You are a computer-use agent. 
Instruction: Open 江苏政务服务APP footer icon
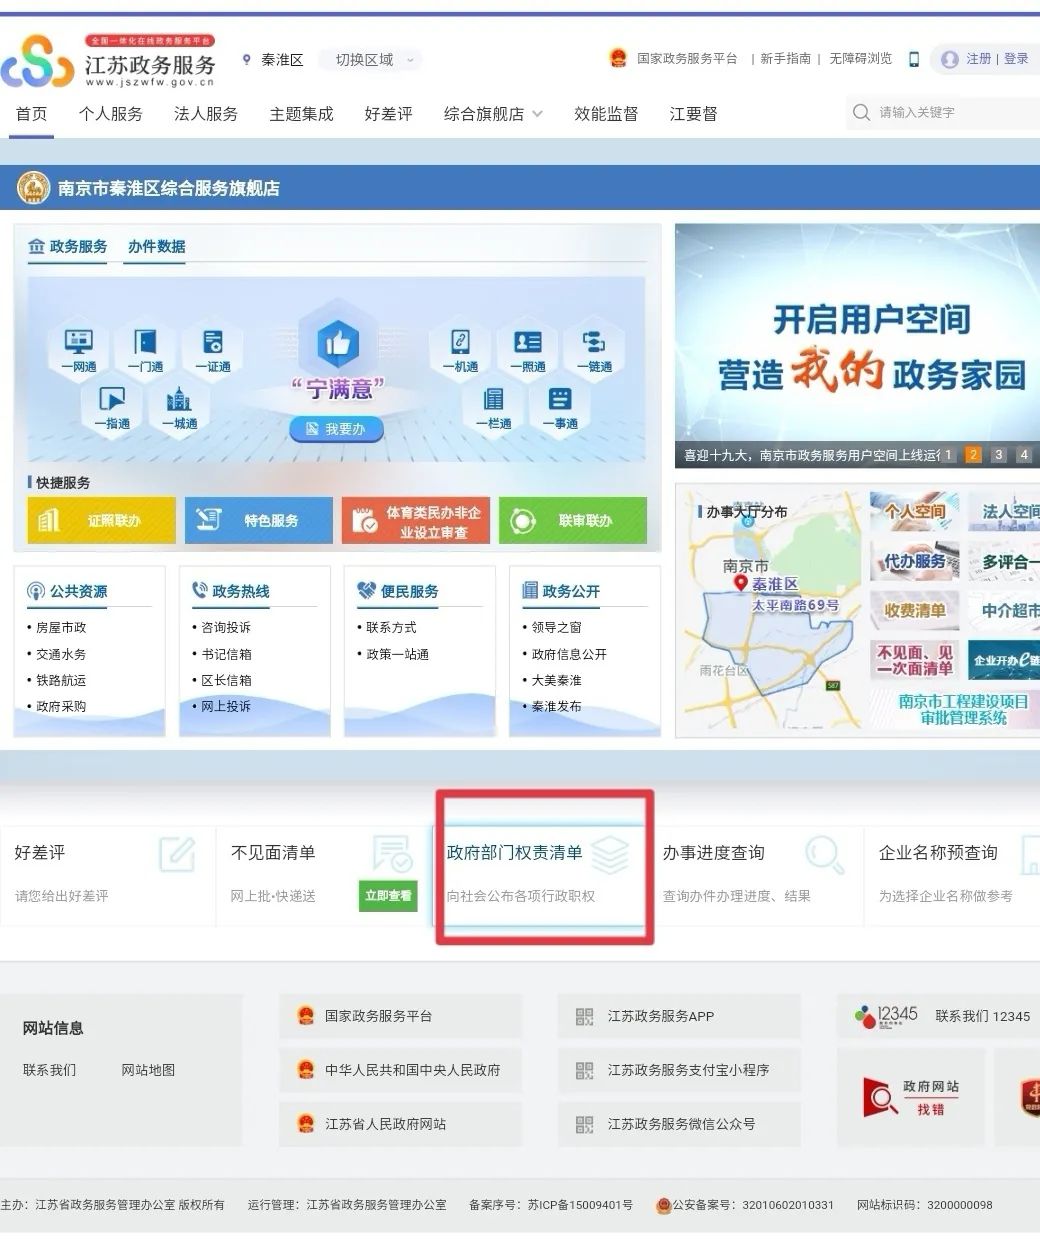679,1016
